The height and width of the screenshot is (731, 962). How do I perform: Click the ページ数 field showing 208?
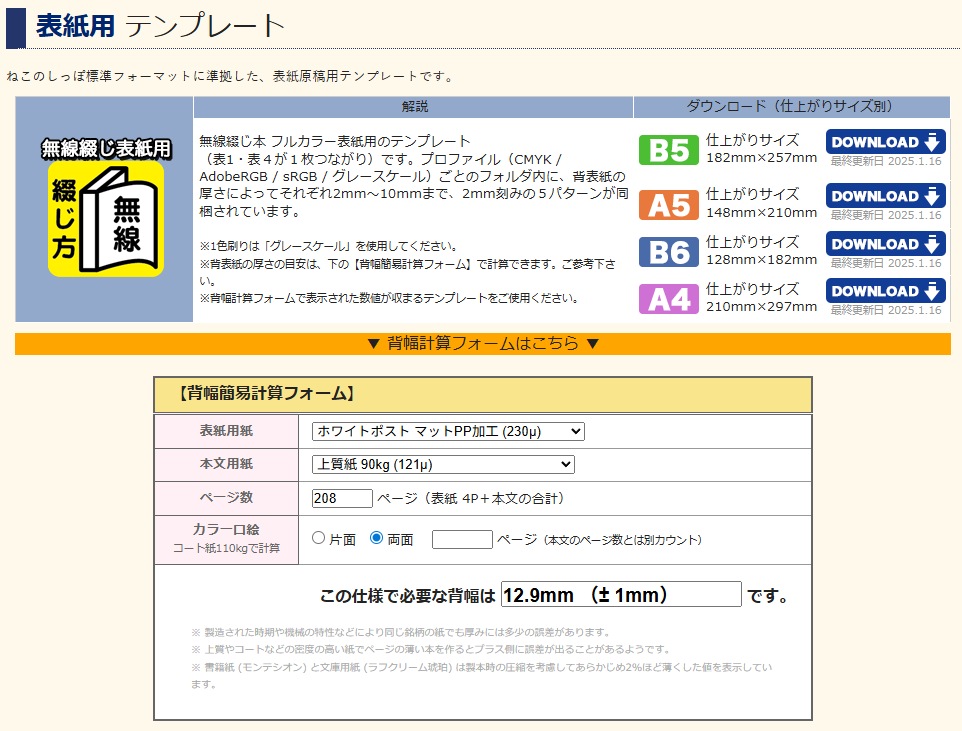pos(342,498)
